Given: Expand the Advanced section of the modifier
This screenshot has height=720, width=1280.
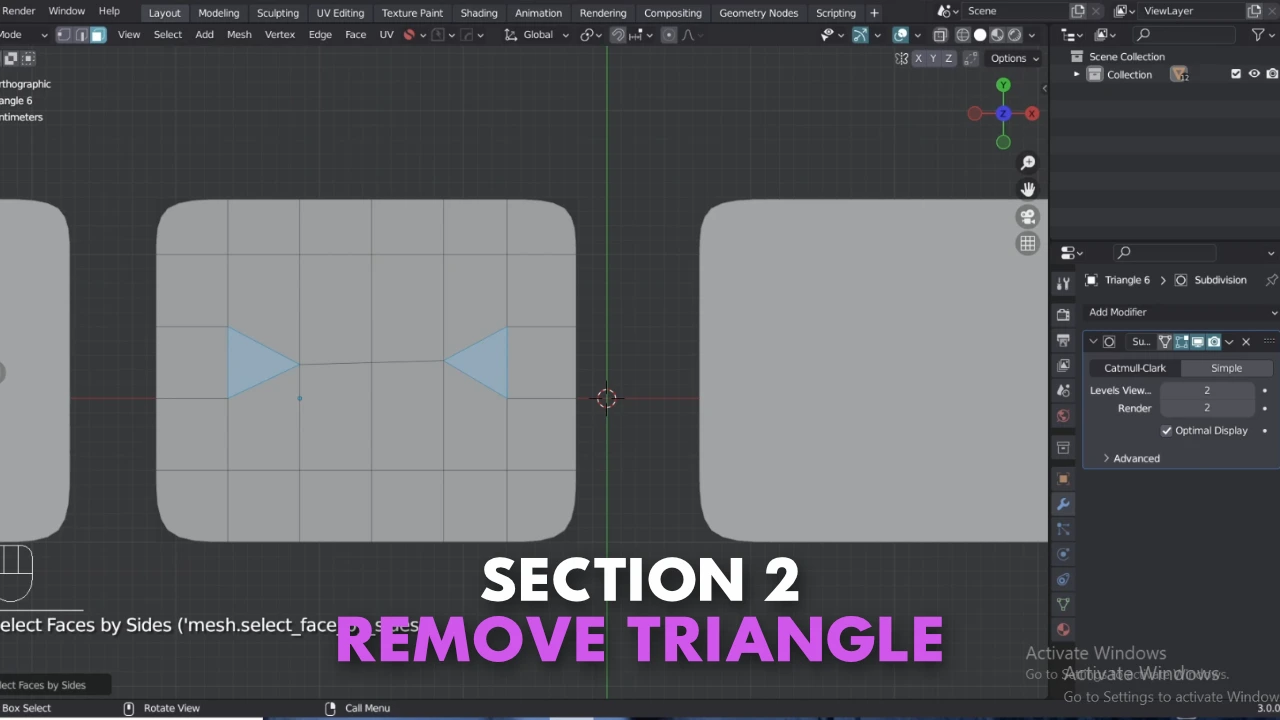Looking at the screenshot, I should (1130, 458).
